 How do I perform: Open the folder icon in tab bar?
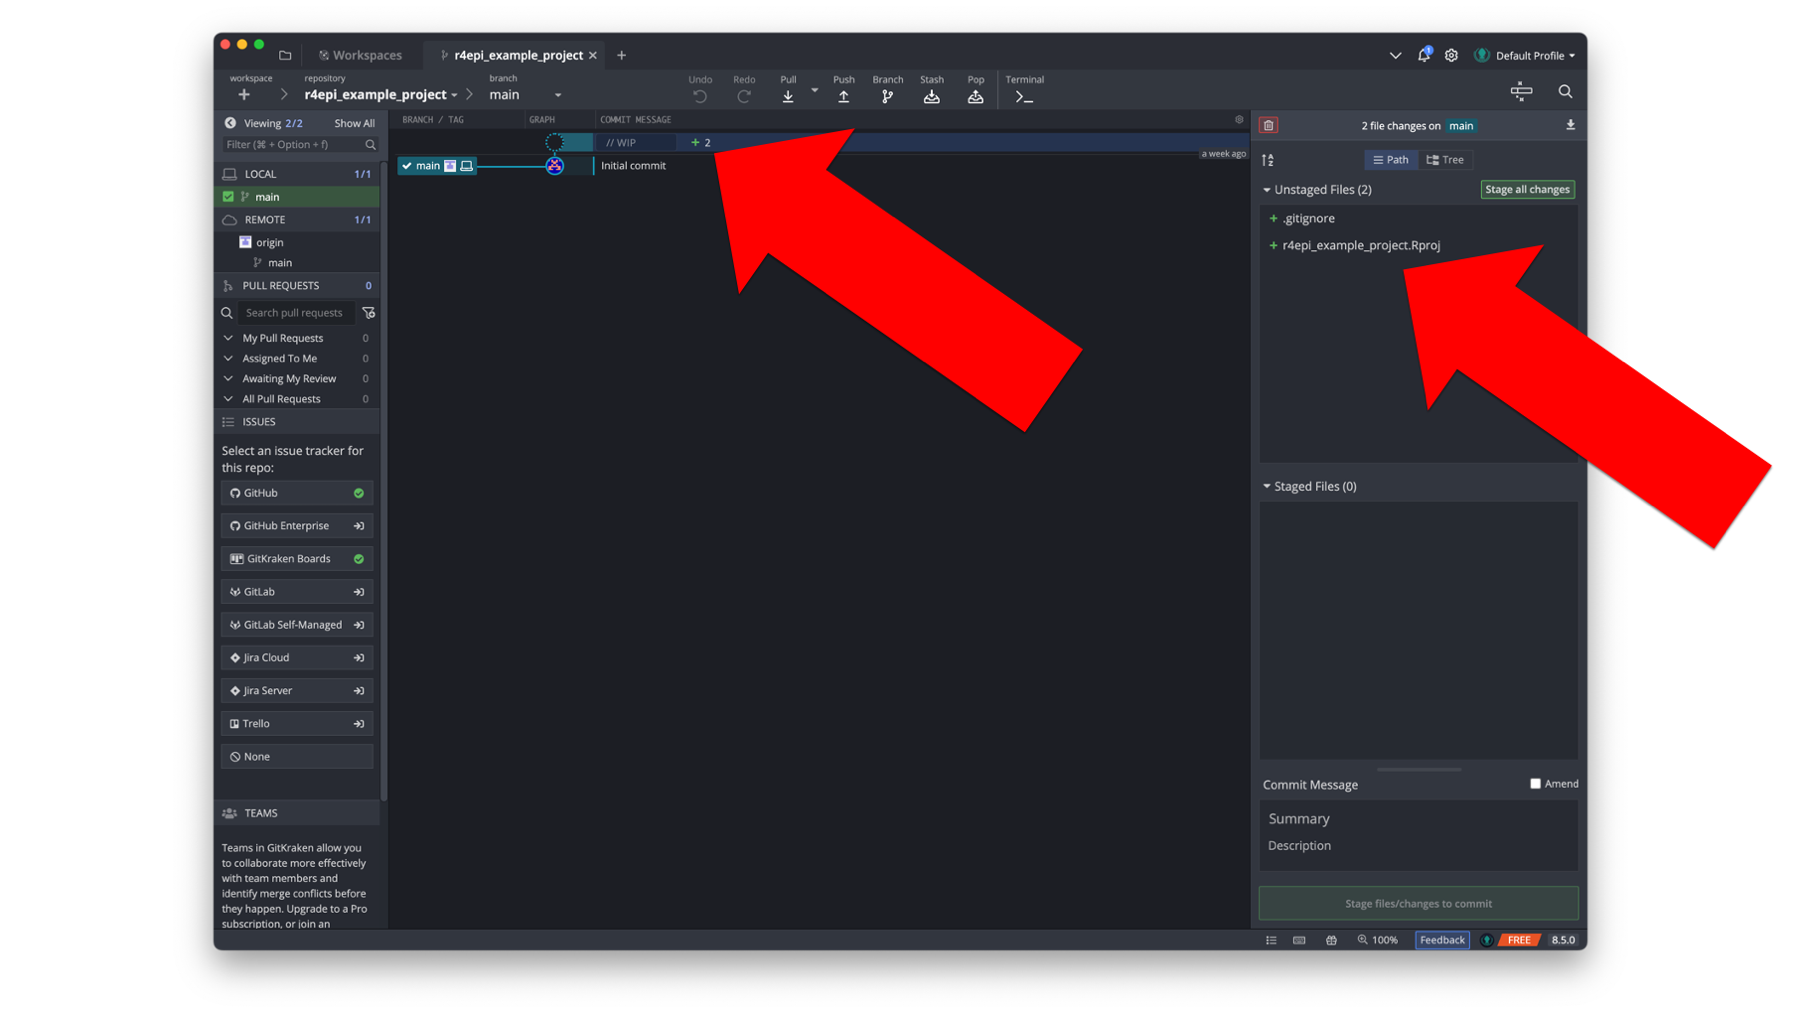(x=285, y=55)
